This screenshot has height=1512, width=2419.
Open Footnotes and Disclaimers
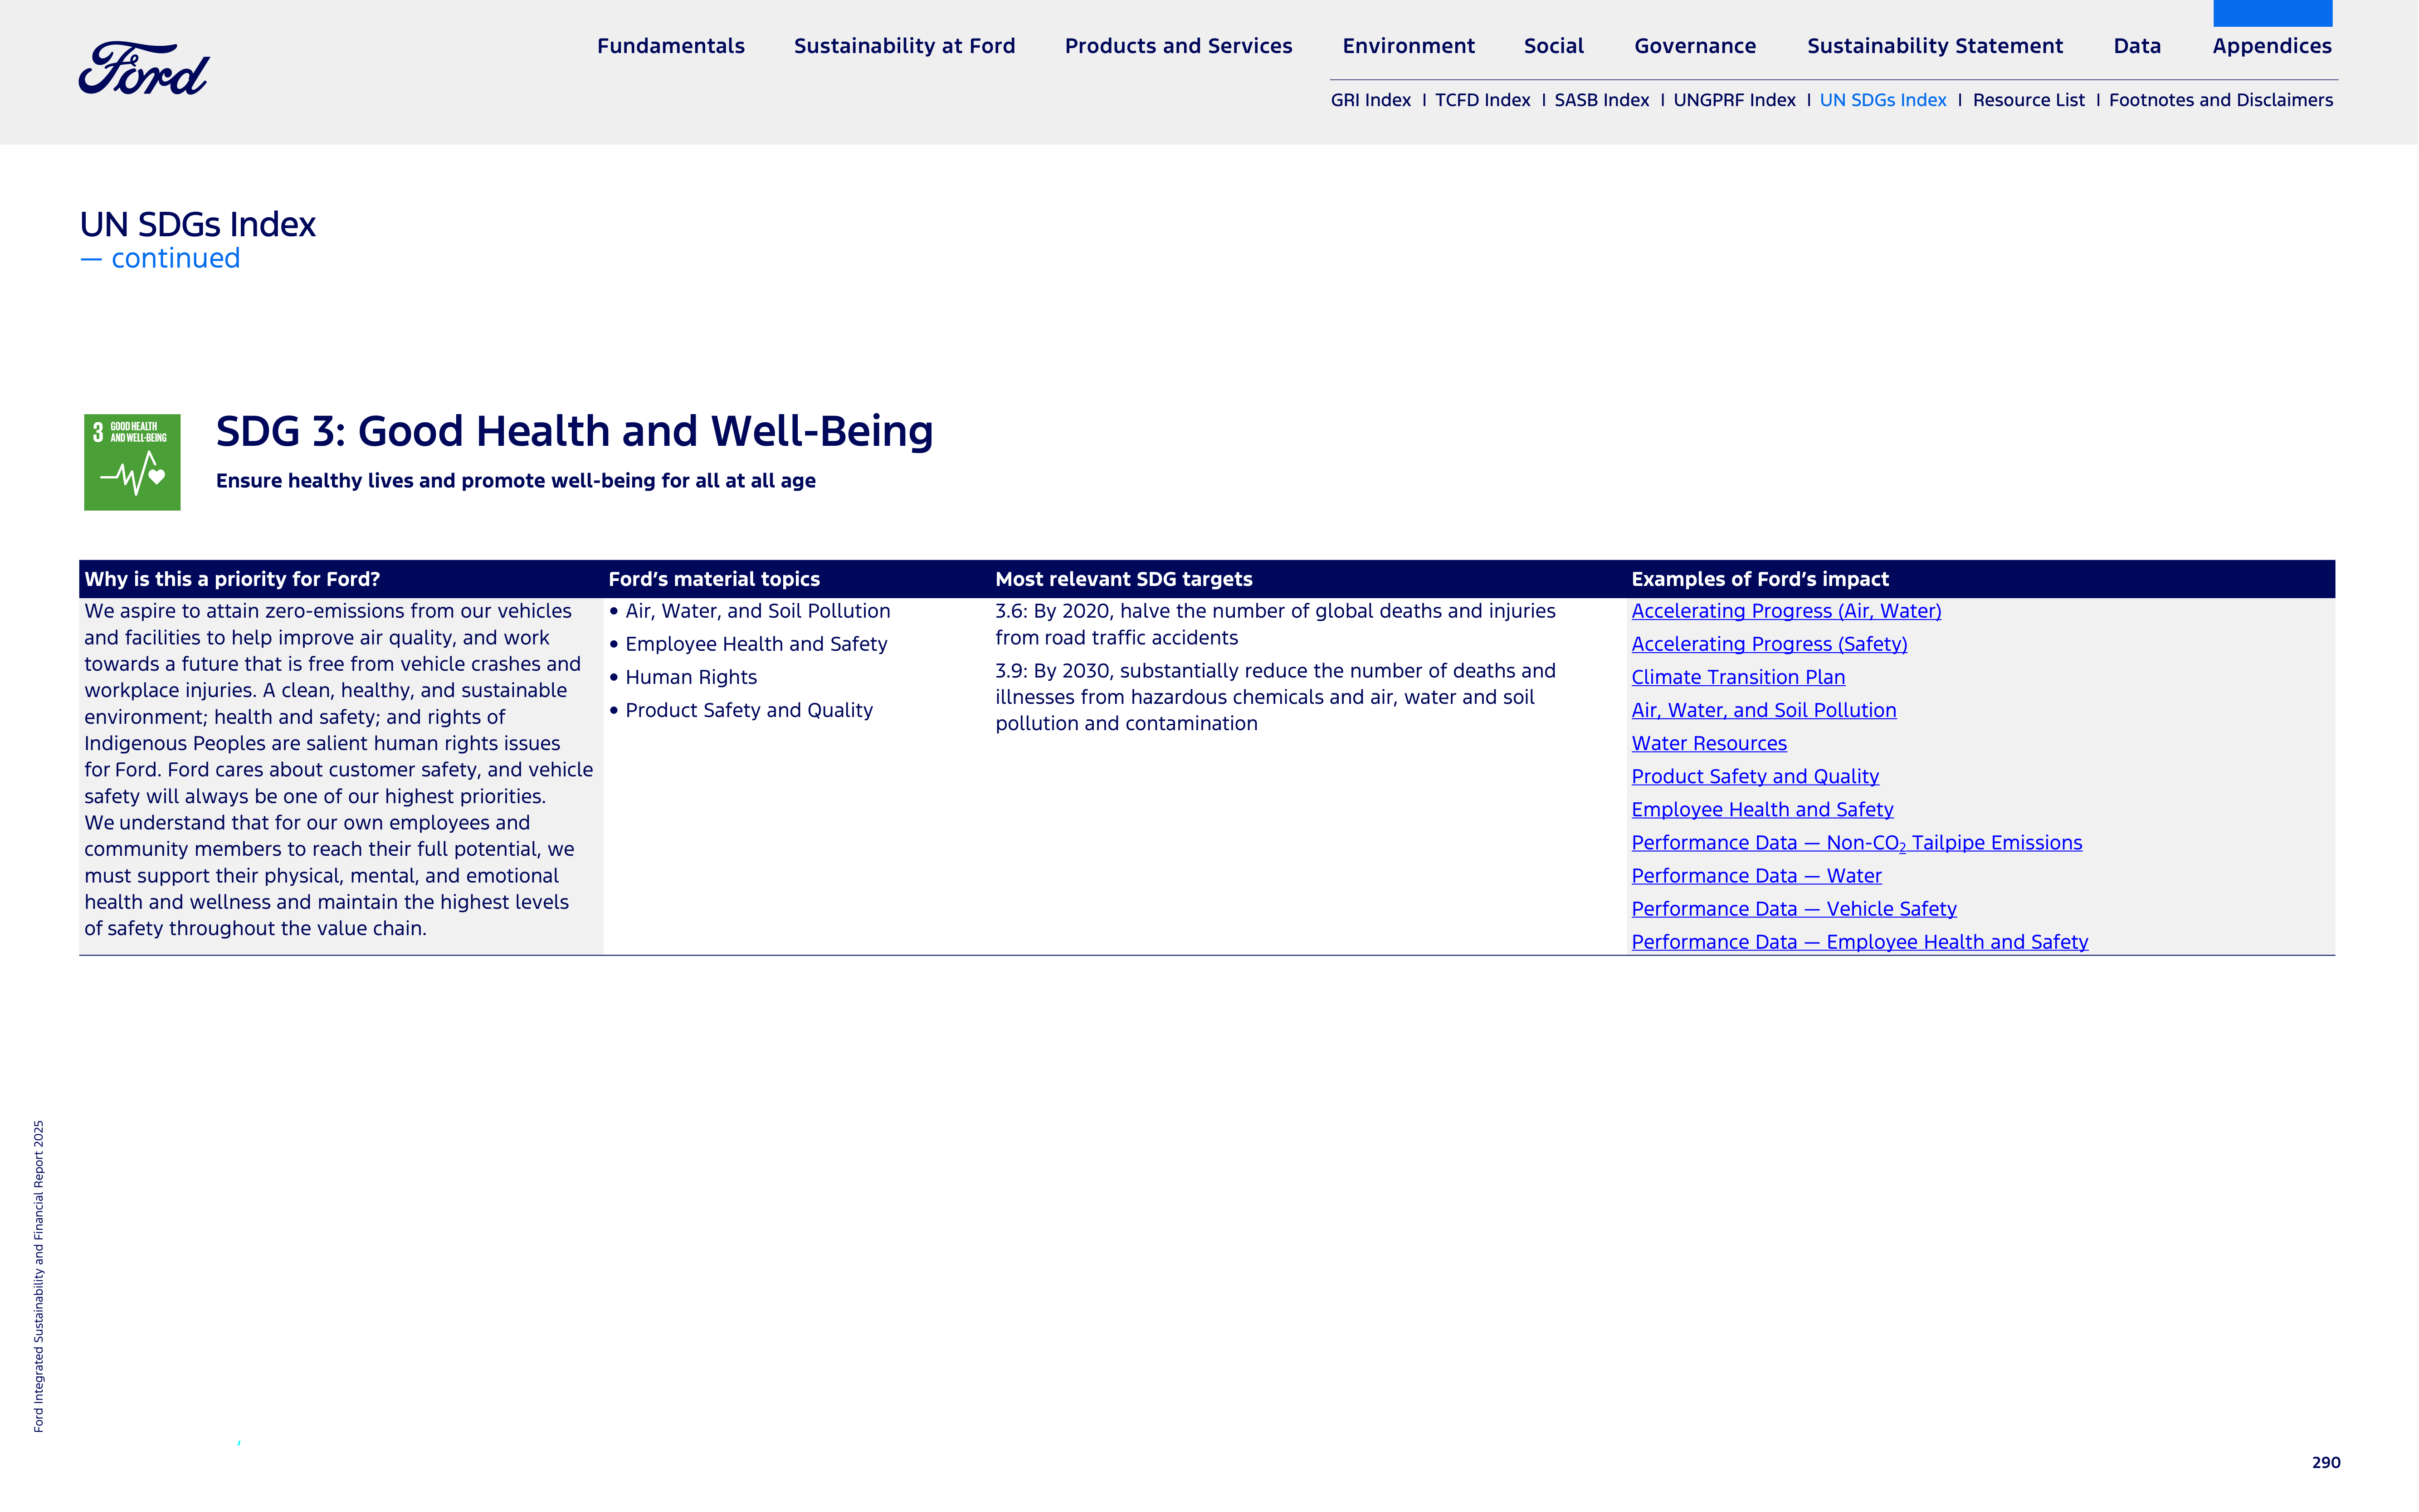coord(2221,100)
